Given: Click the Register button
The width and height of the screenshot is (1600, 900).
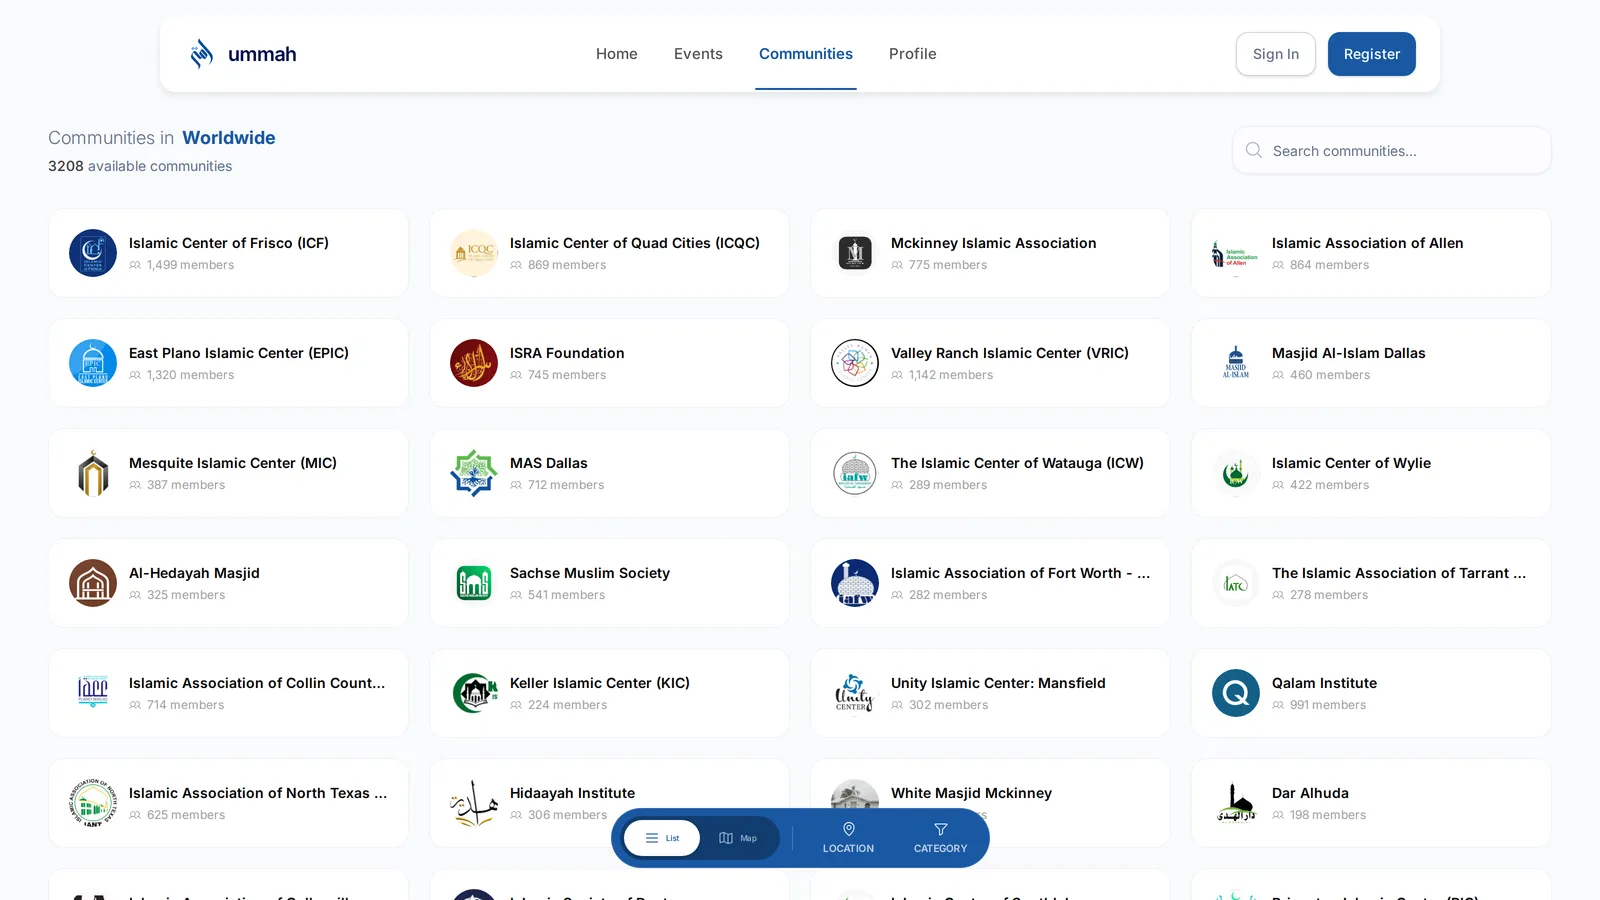Looking at the screenshot, I should pyautogui.click(x=1372, y=54).
